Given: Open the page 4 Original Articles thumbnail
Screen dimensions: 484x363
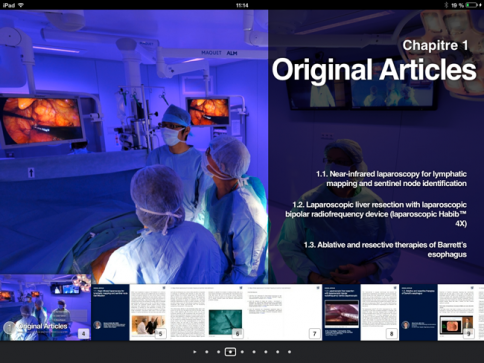Looking at the screenshot, I should 45,307.
